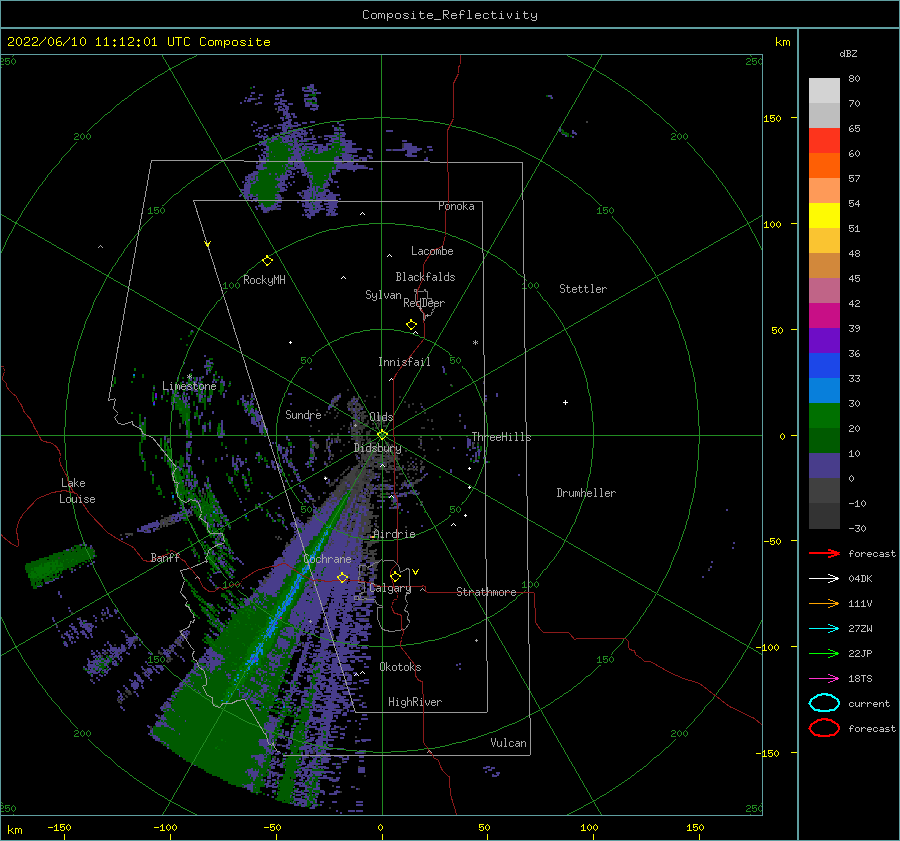Click the red forecast arrow legend icon
The width and height of the screenshot is (900, 841).
point(824,553)
